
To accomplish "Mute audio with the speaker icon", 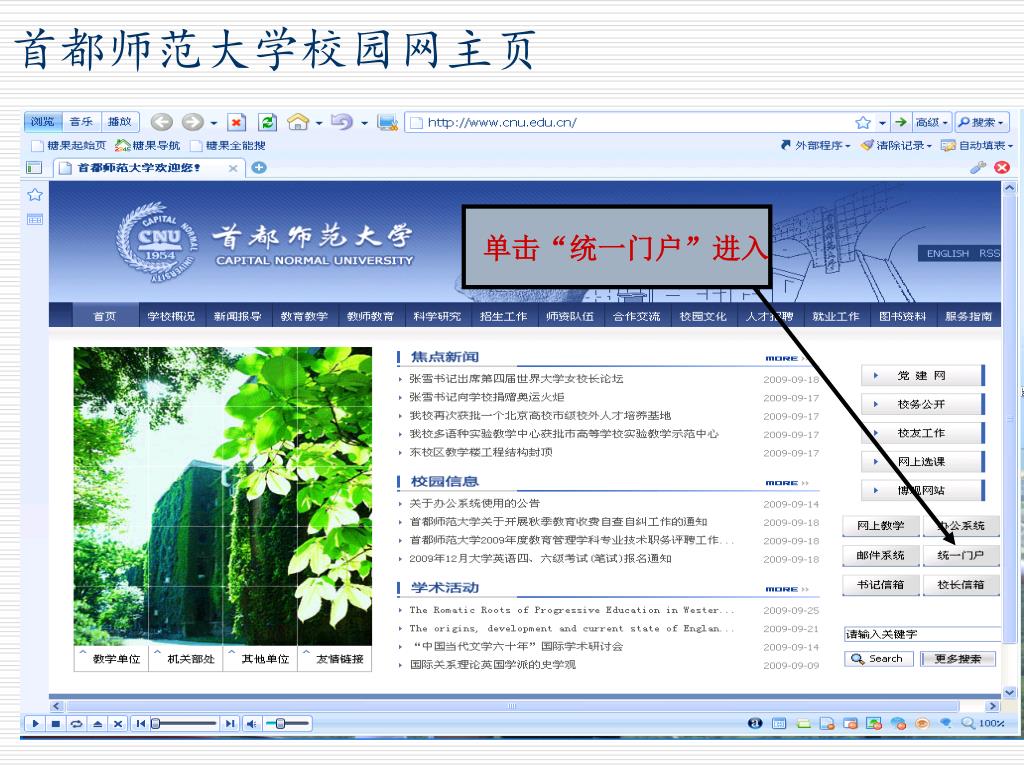I will 251,724.
